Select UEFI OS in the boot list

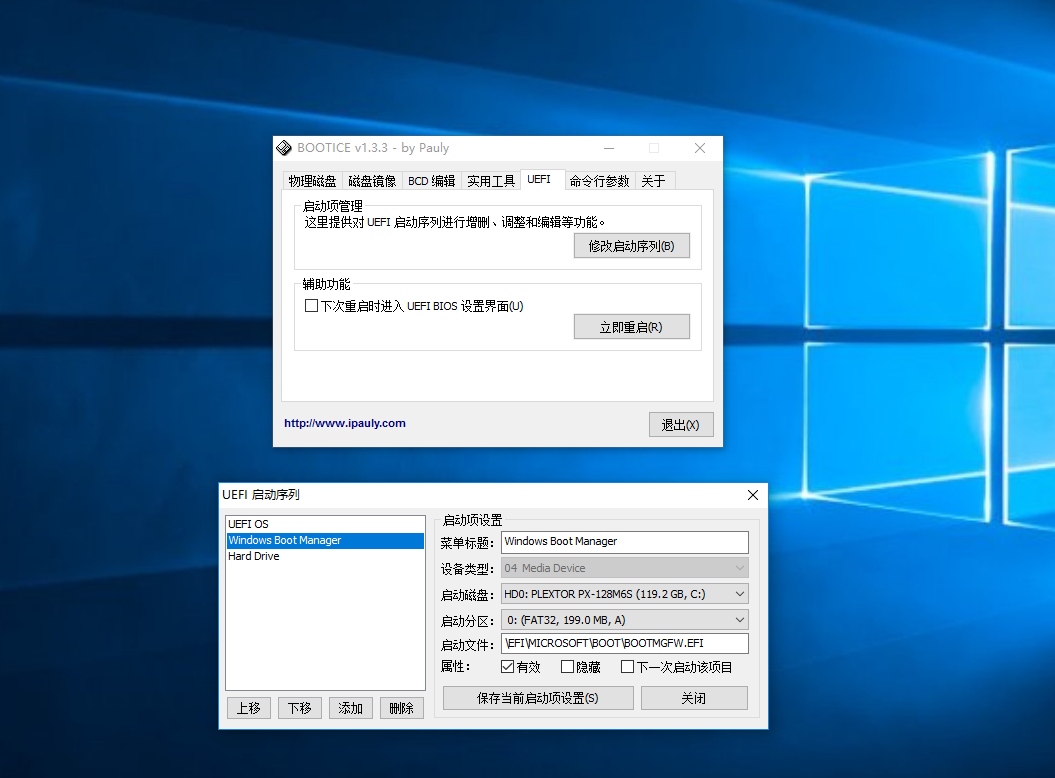[x=326, y=524]
